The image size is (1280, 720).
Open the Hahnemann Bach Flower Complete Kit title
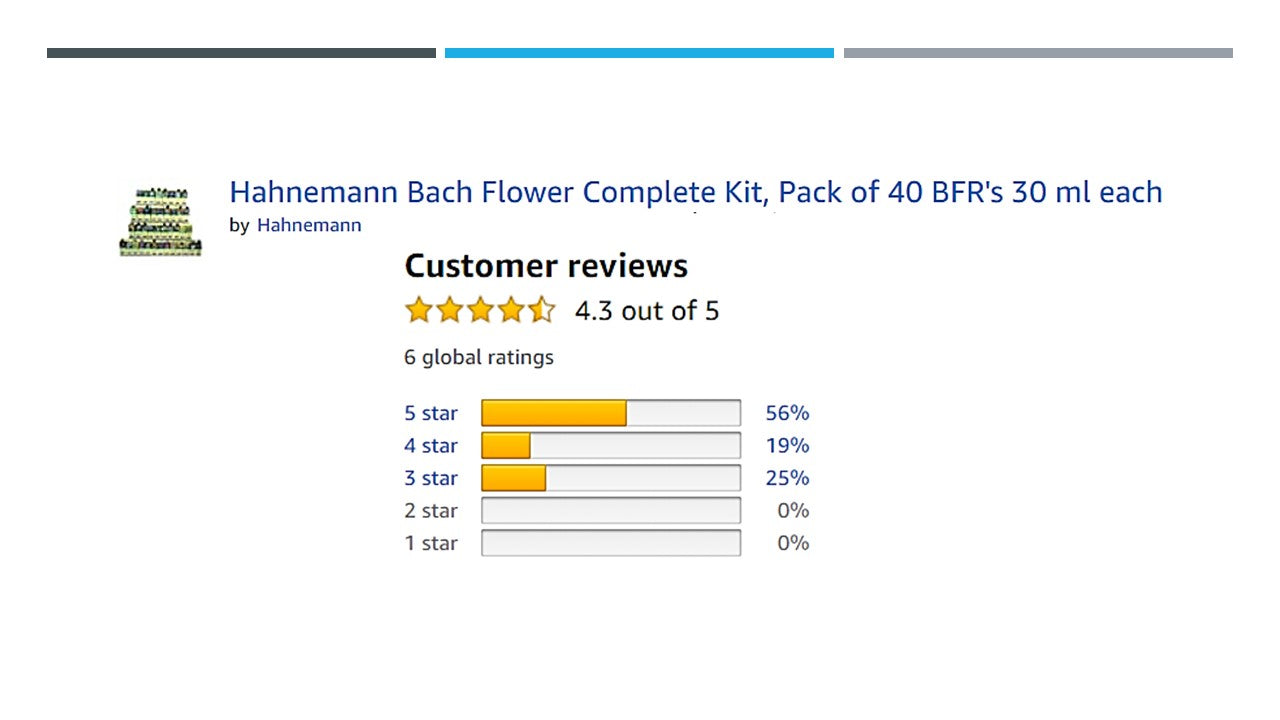tap(695, 192)
